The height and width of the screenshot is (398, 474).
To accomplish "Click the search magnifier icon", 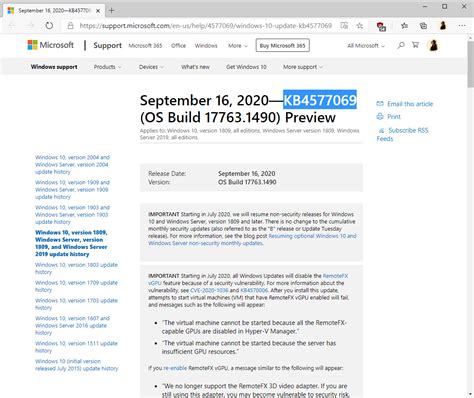I will pos(401,45).
